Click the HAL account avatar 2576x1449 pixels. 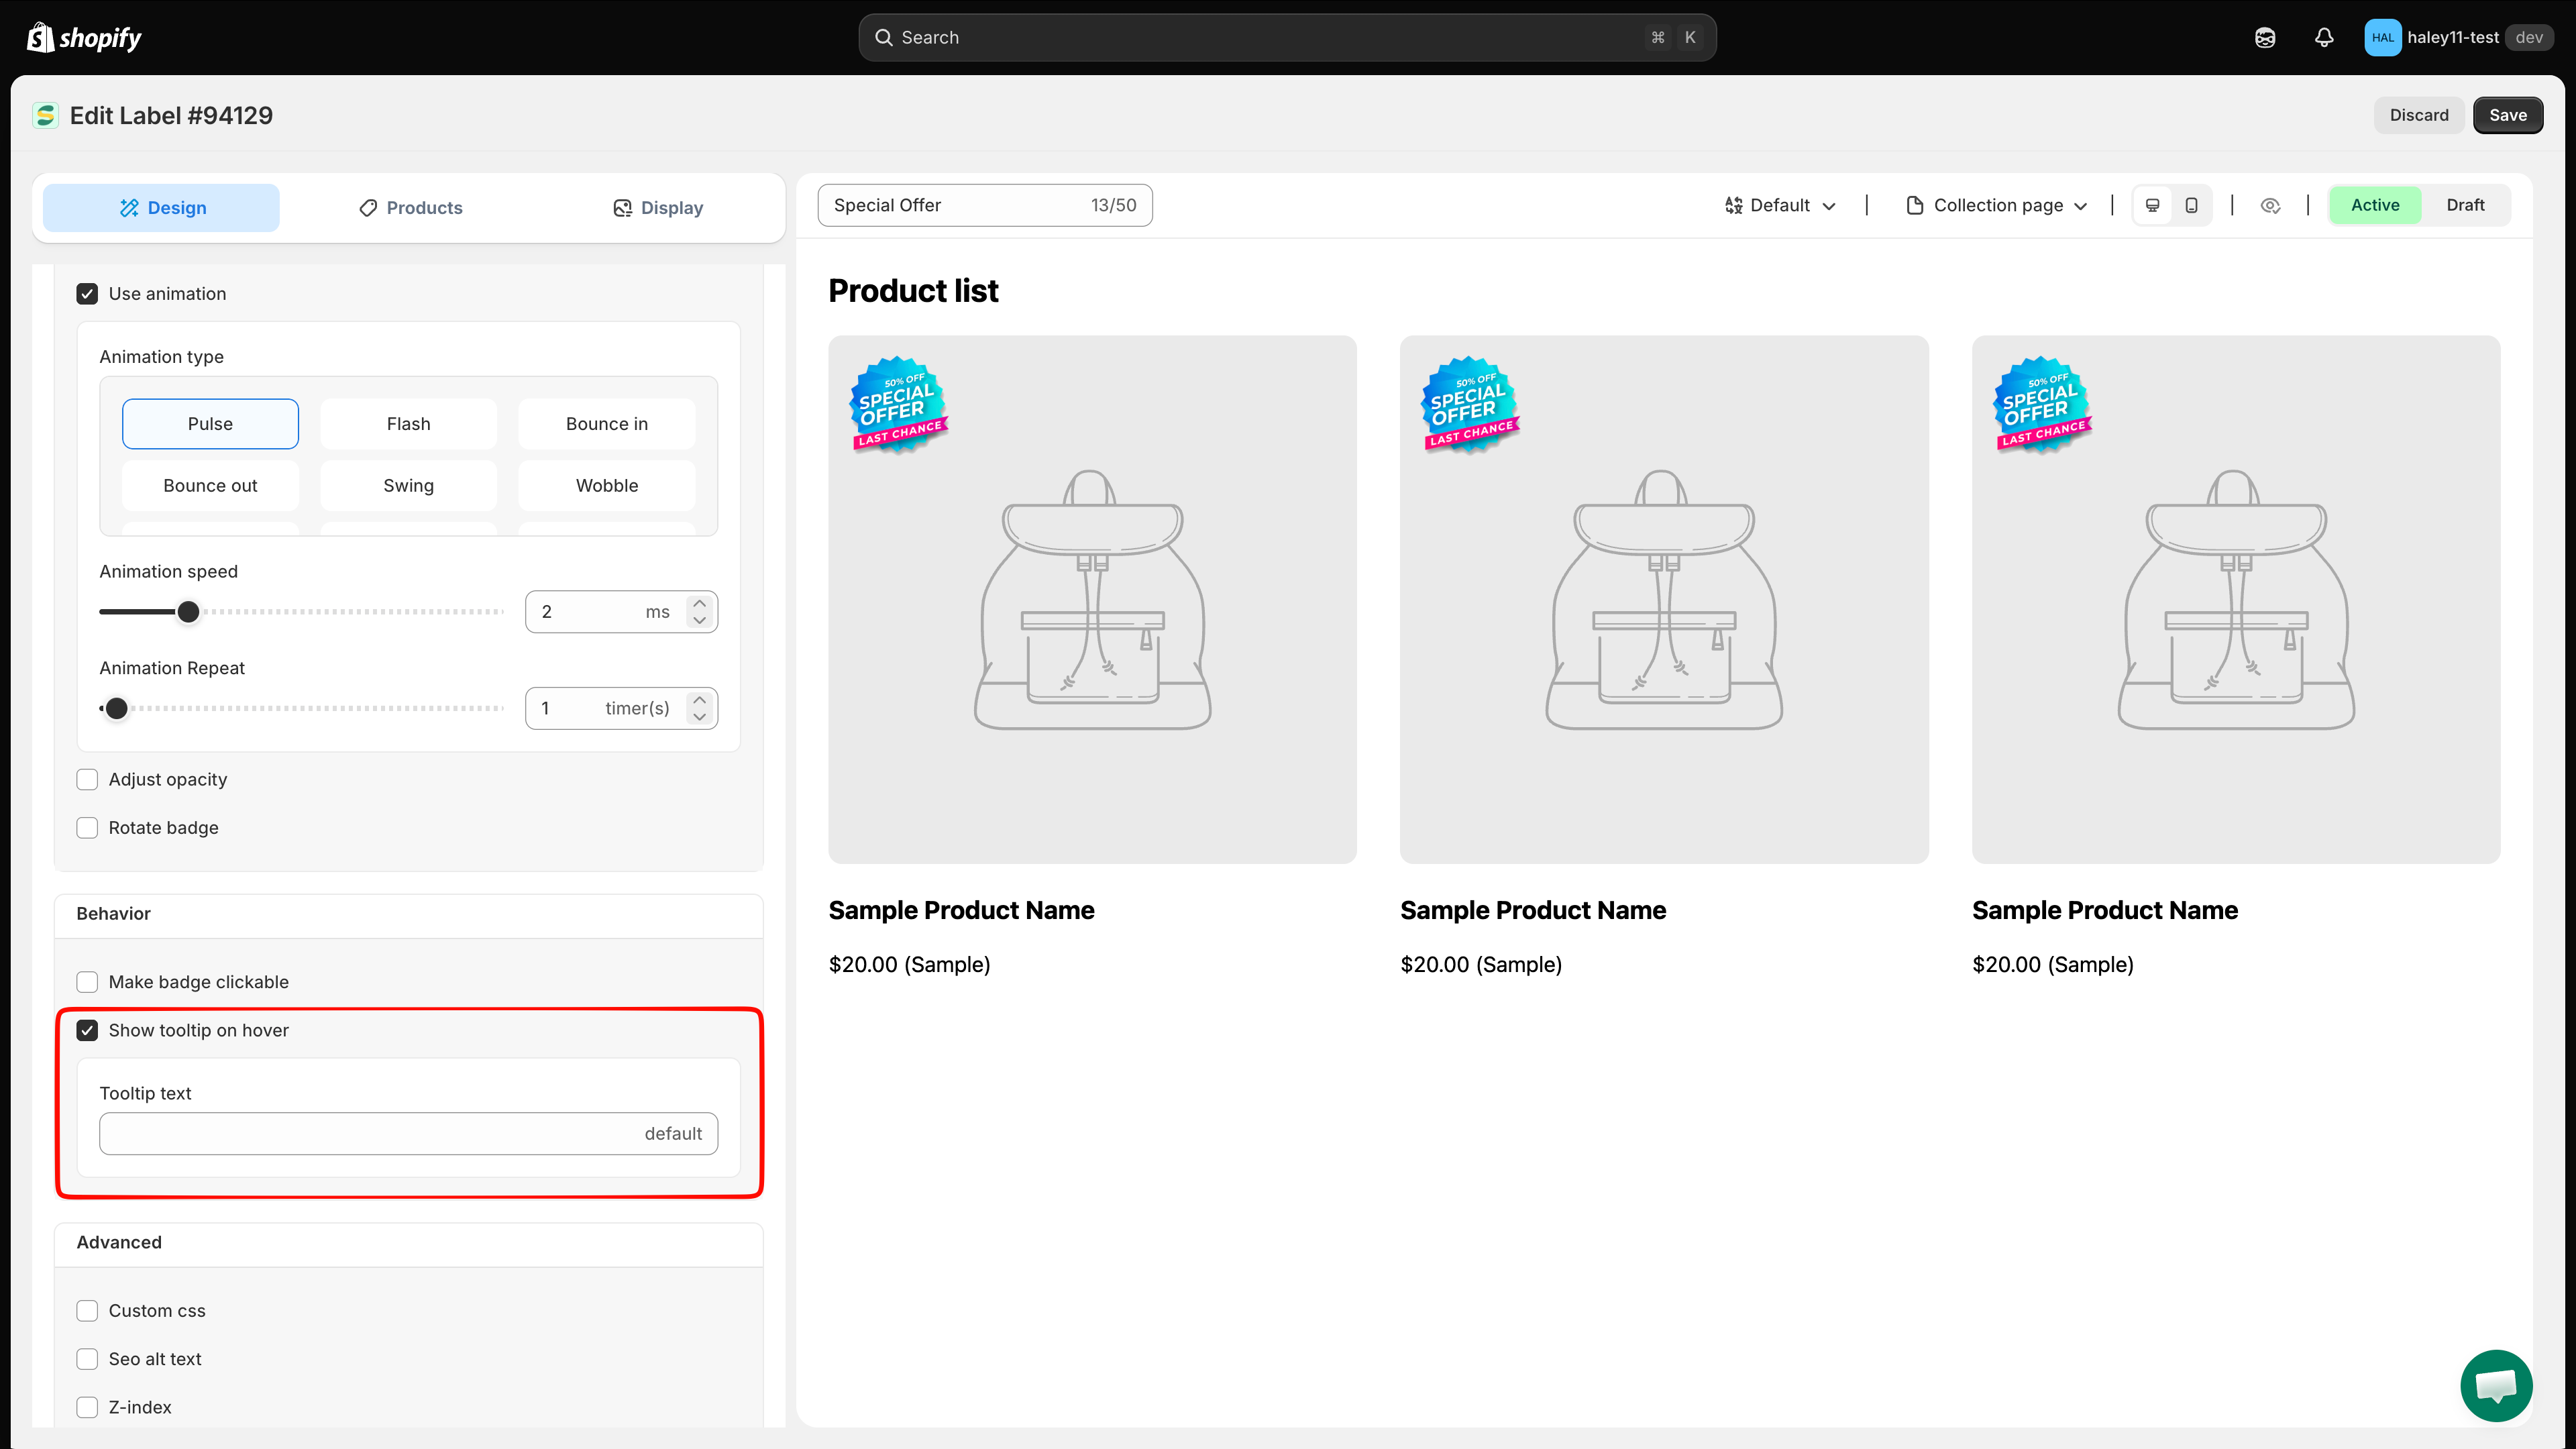[2382, 37]
